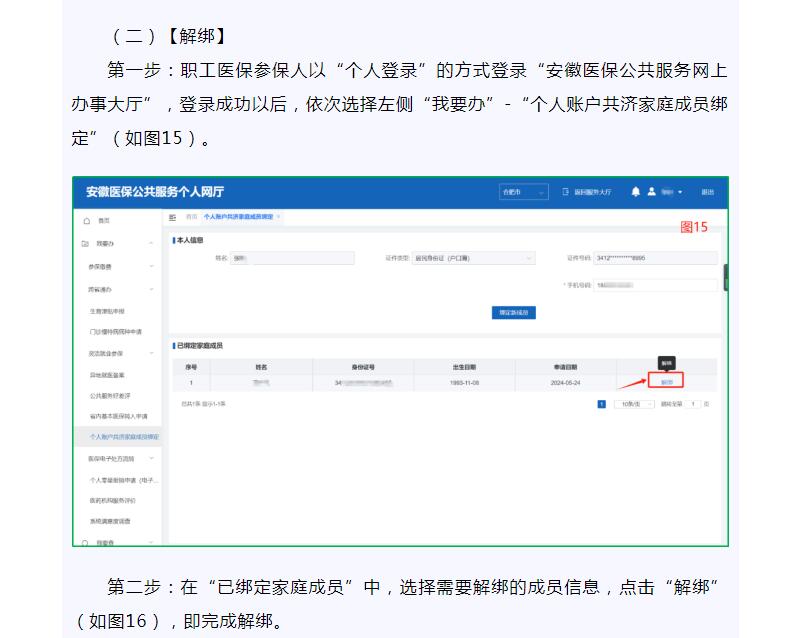
Task: Click the 我要查 search icon in sidebar
Action: pos(86,542)
